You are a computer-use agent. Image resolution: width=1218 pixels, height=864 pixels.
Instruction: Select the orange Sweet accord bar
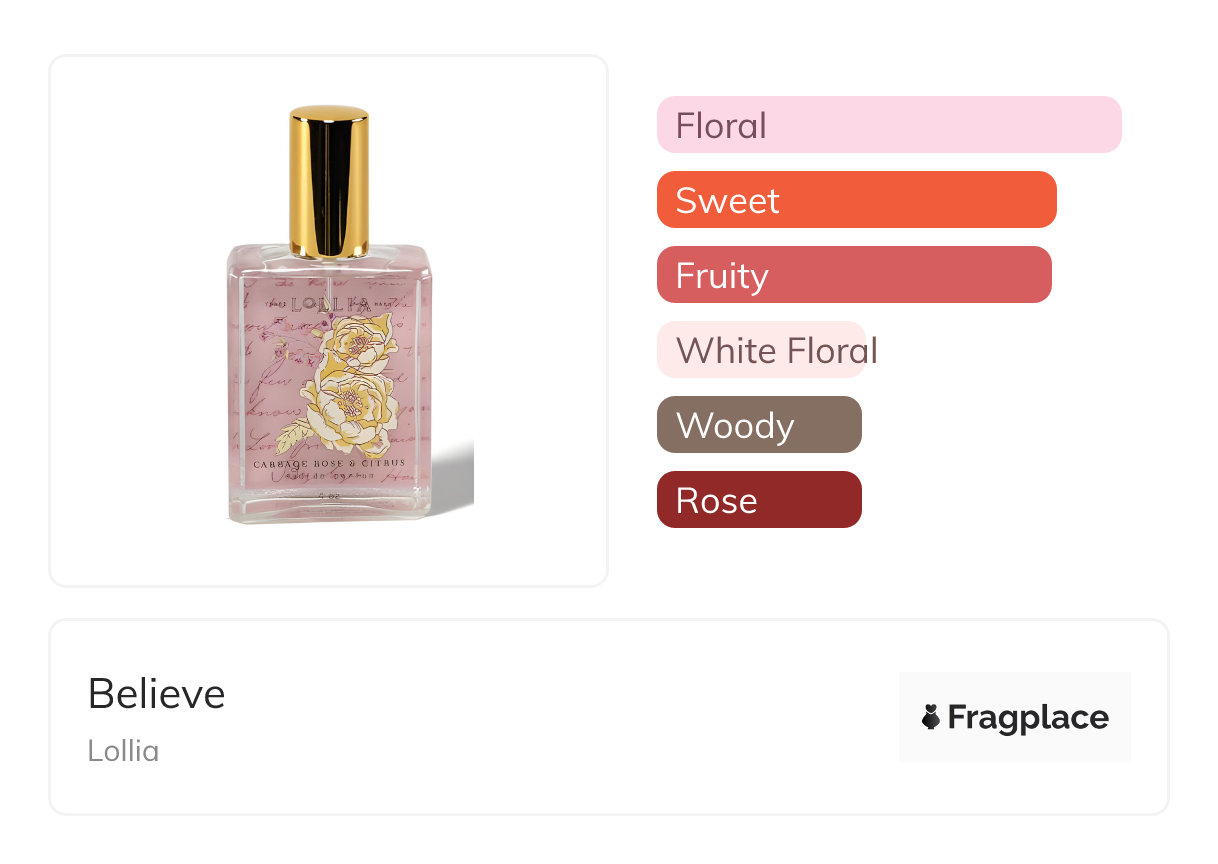[856, 200]
